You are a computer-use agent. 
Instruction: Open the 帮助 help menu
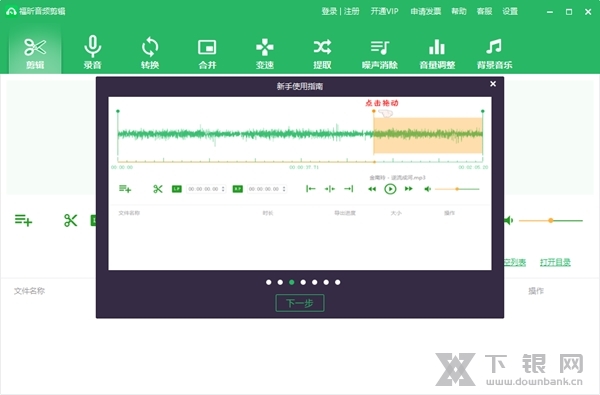[x=459, y=11]
